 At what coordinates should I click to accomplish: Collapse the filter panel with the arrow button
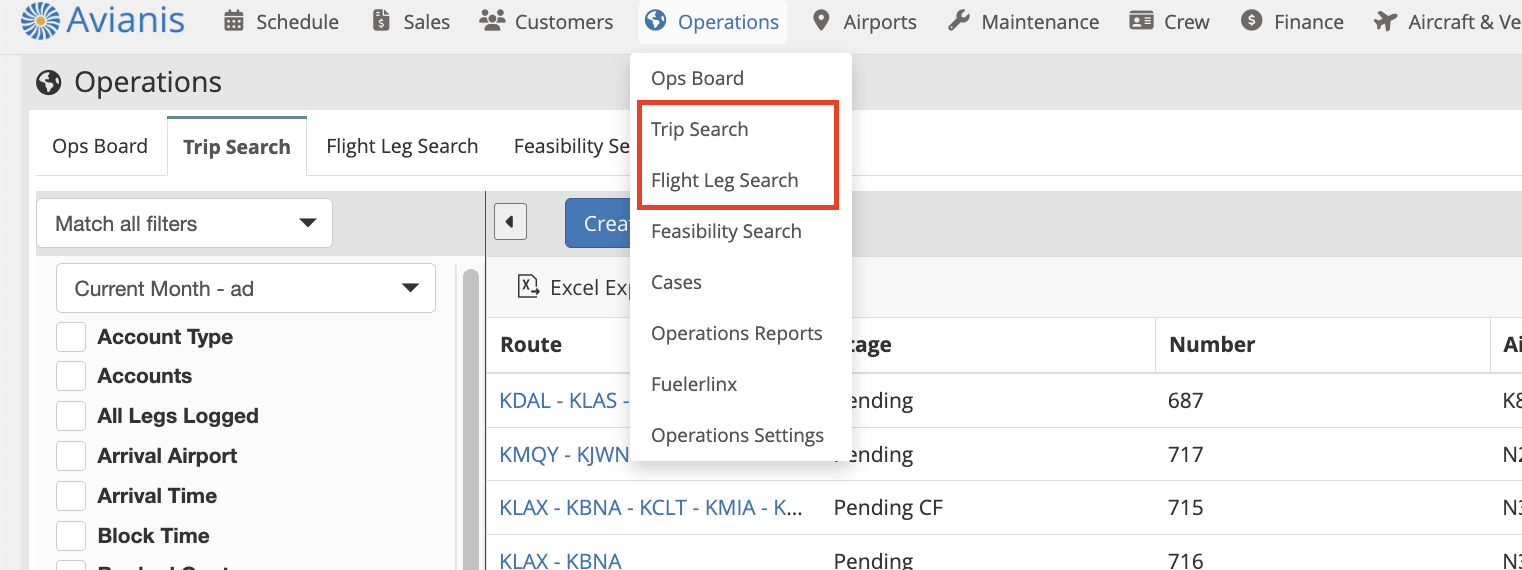510,222
